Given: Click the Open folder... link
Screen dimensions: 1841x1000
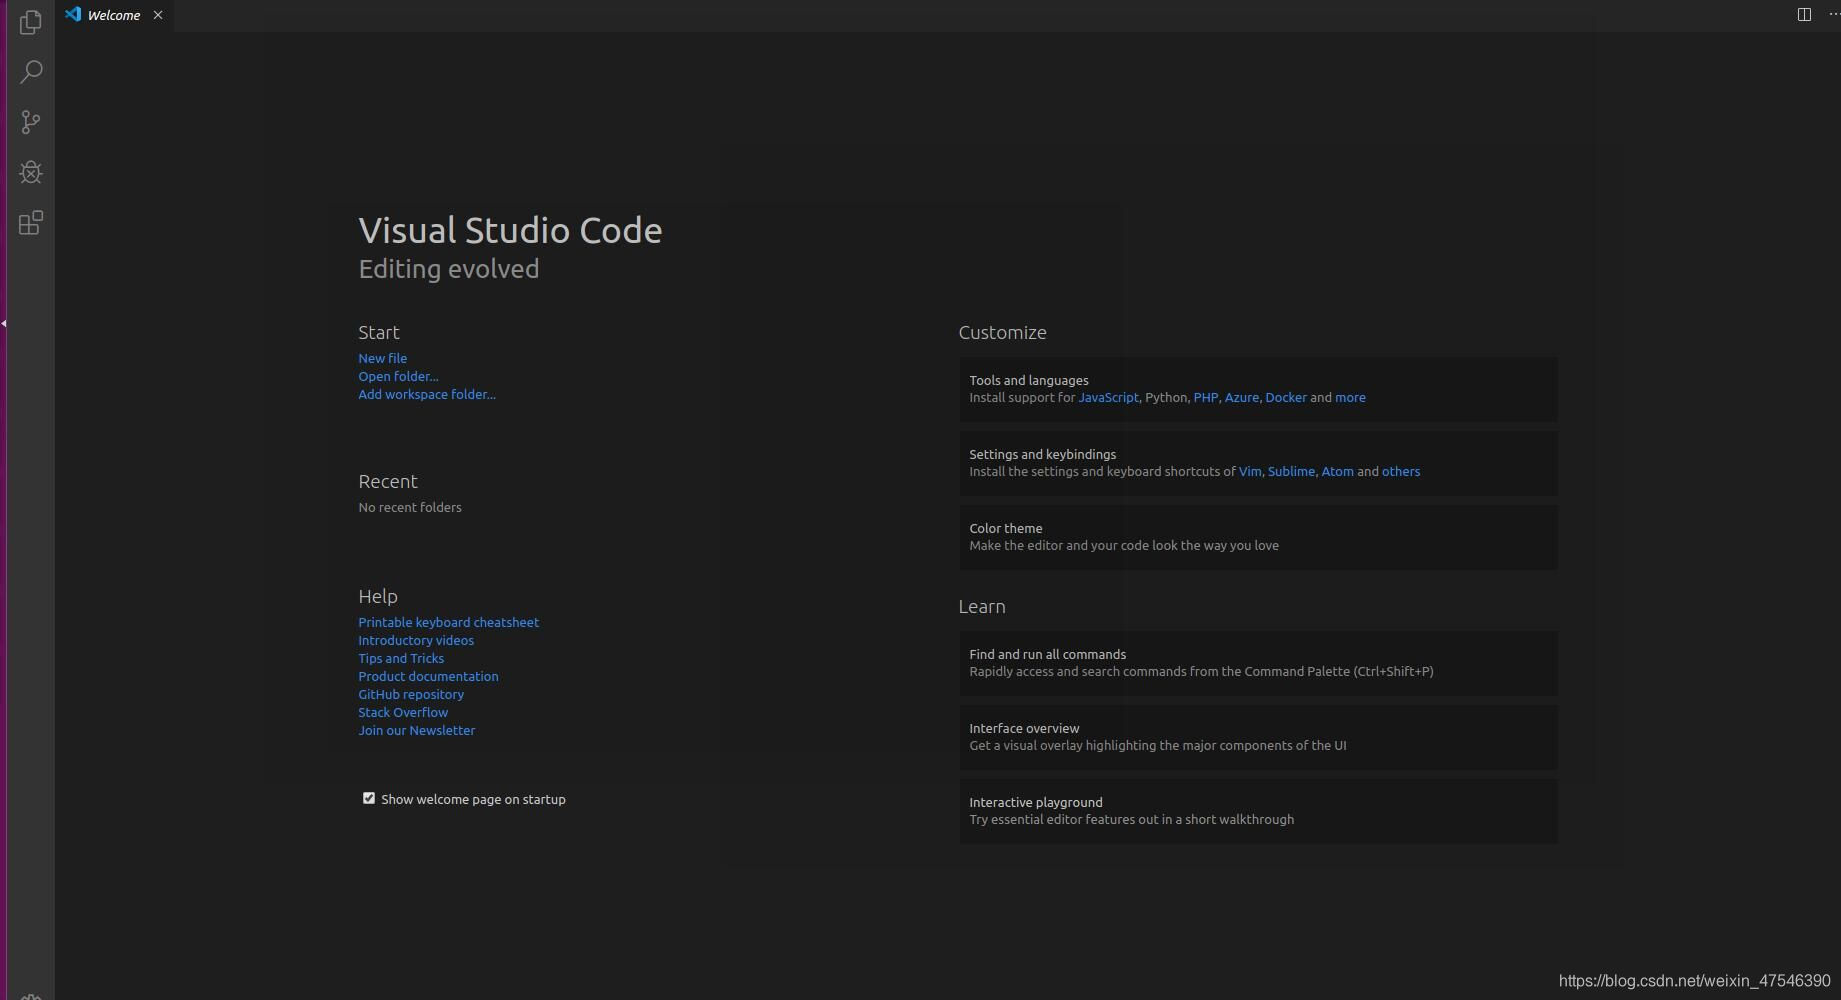Looking at the screenshot, I should point(398,376).
